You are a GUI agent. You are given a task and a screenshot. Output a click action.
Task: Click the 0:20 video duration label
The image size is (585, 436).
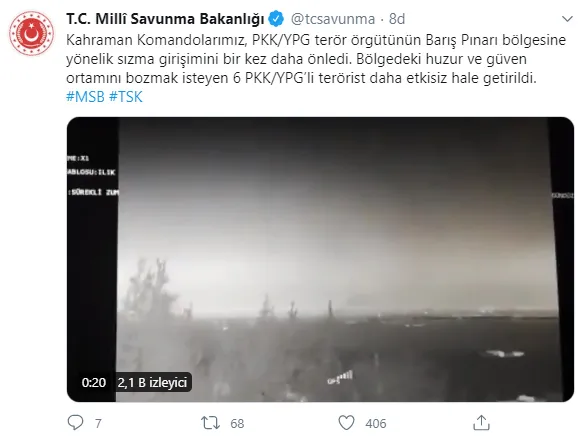(x=94, y=382)
